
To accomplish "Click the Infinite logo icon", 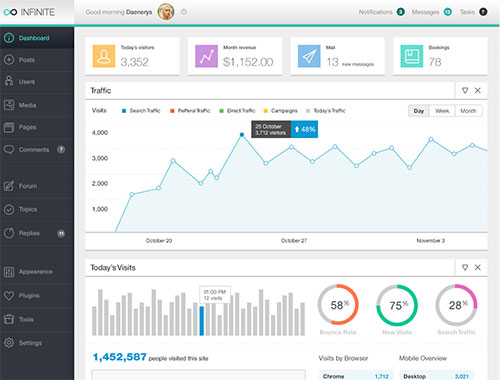I will [x=10, y=12].
